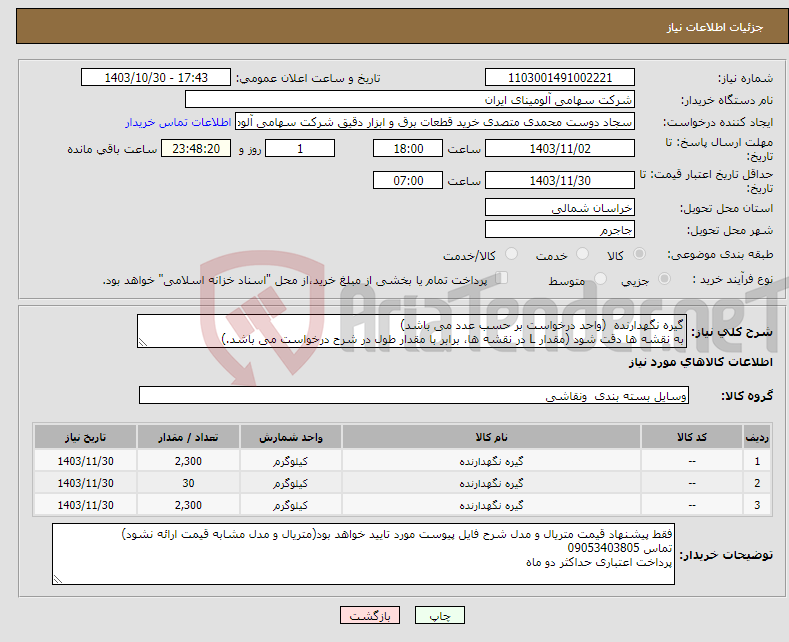Image resolution: width=789 pixels, height=642 pixels.
Task: Click the buyer organization name field
Action: pyautogui.click(x=410, y=100)
